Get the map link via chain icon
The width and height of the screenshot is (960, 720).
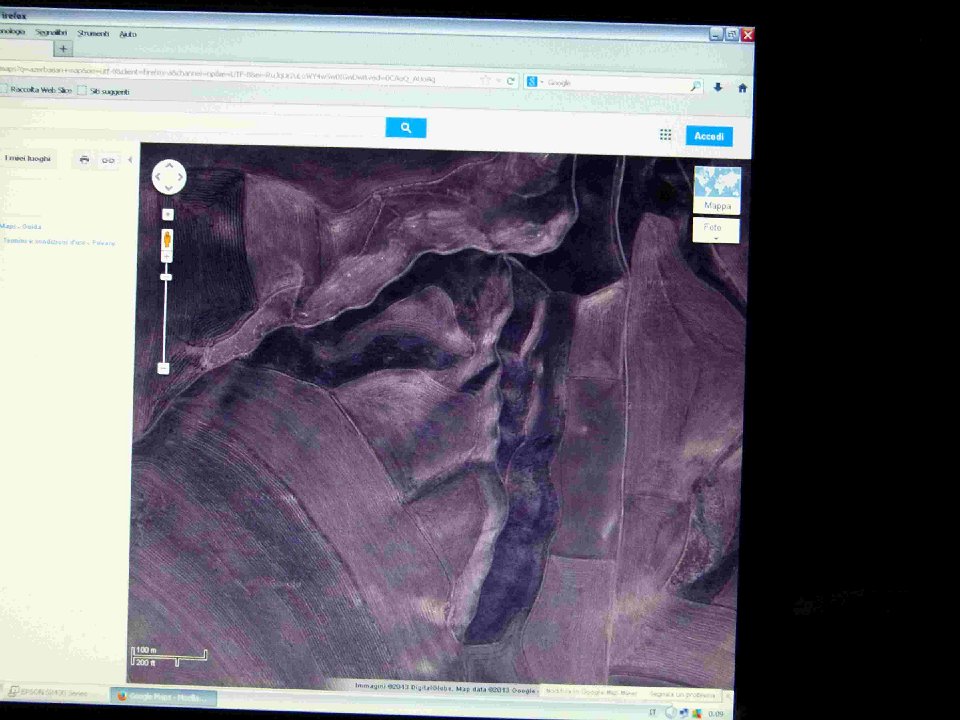(x=108, y=160)
